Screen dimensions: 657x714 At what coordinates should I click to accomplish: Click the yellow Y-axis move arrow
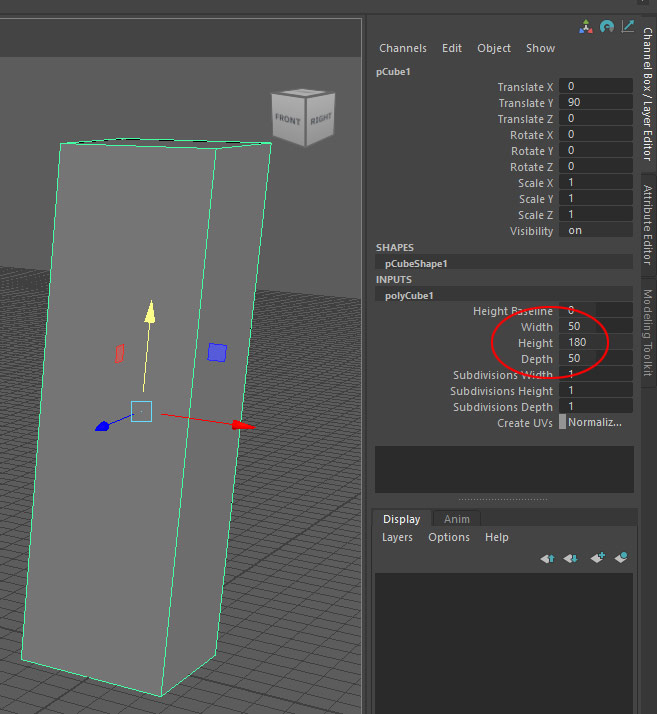[x=149, y=313]
